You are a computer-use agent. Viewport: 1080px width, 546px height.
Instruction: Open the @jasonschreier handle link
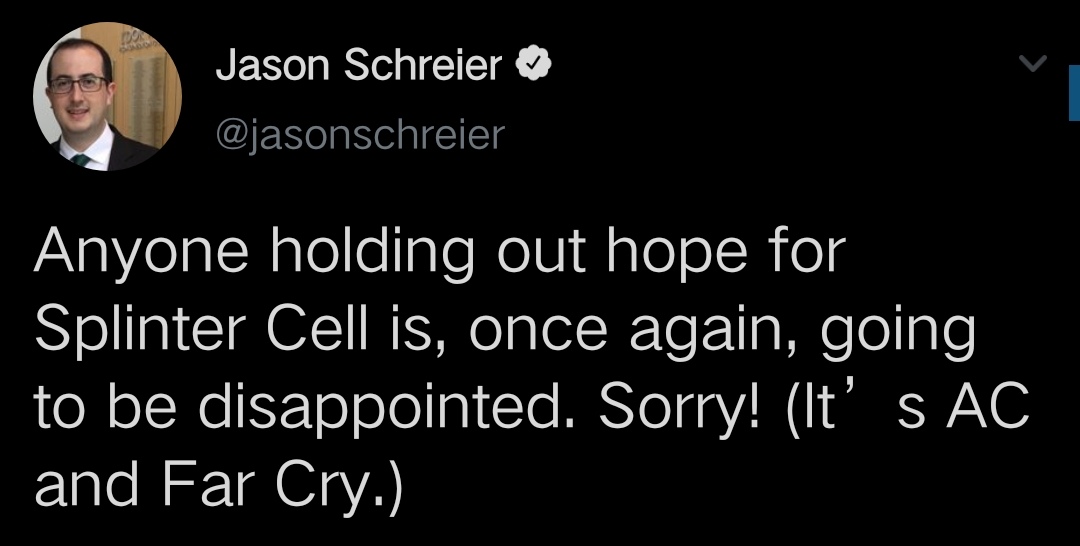coord(360,134)
